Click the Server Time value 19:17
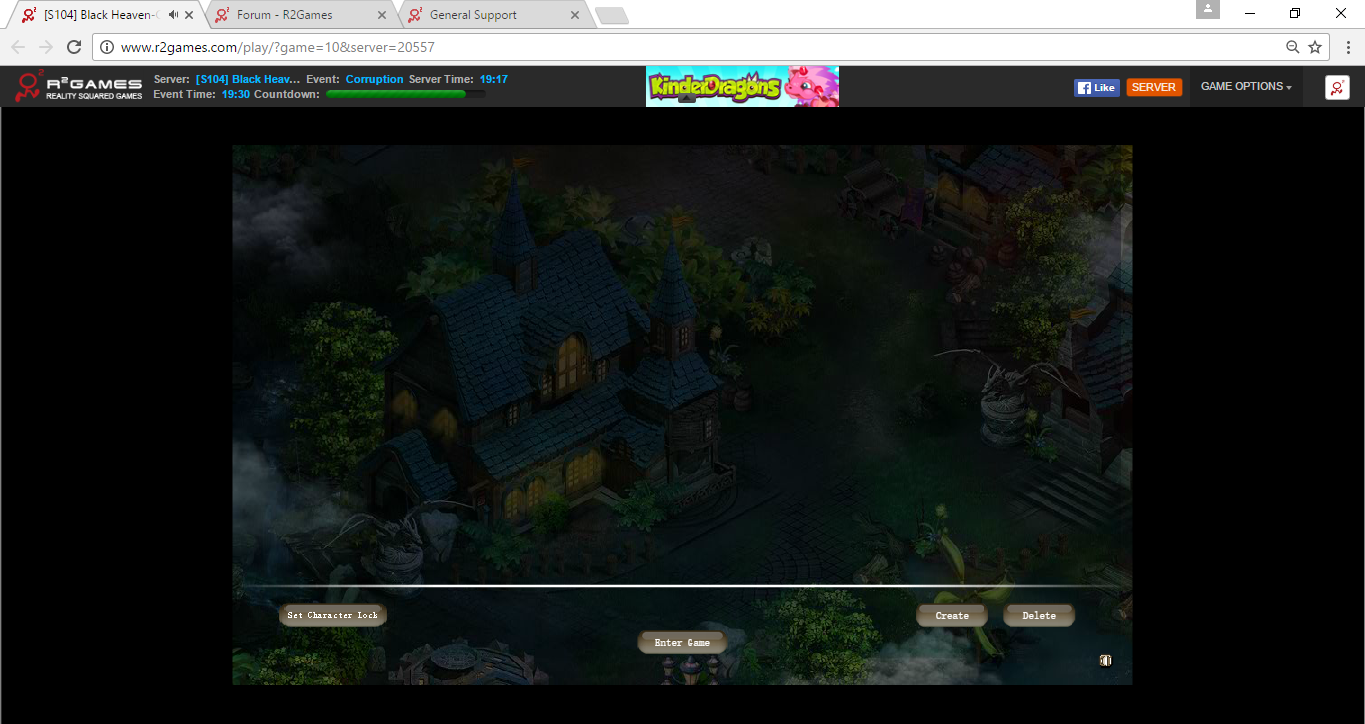Image resolution: width=1365 pixels, height=724 pixels. pyautogui.click(x=494, y=79)
